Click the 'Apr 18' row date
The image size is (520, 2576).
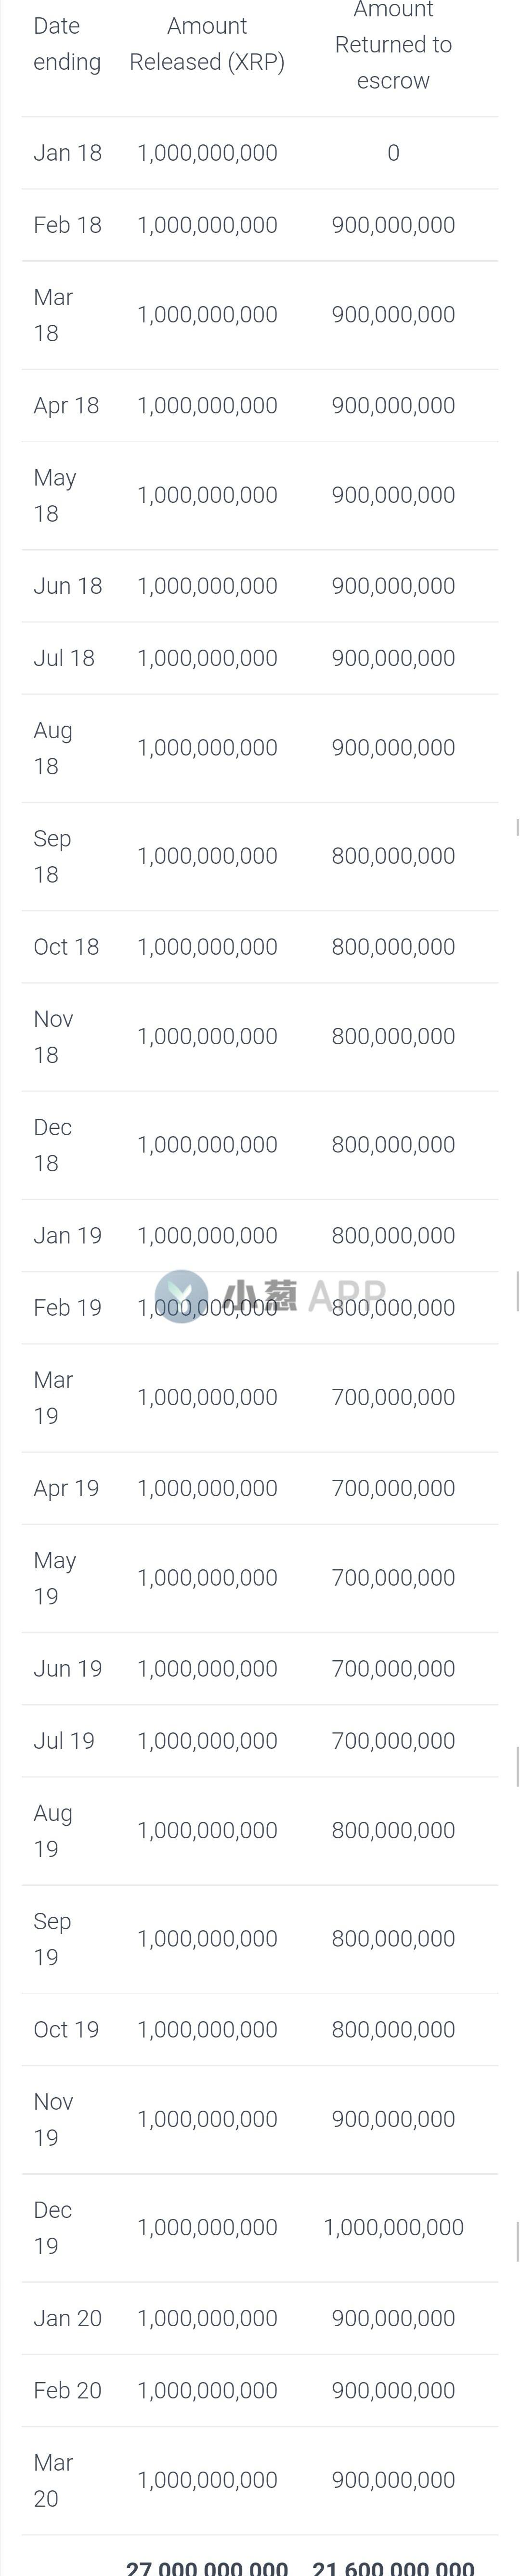click(x=66, y=405)
